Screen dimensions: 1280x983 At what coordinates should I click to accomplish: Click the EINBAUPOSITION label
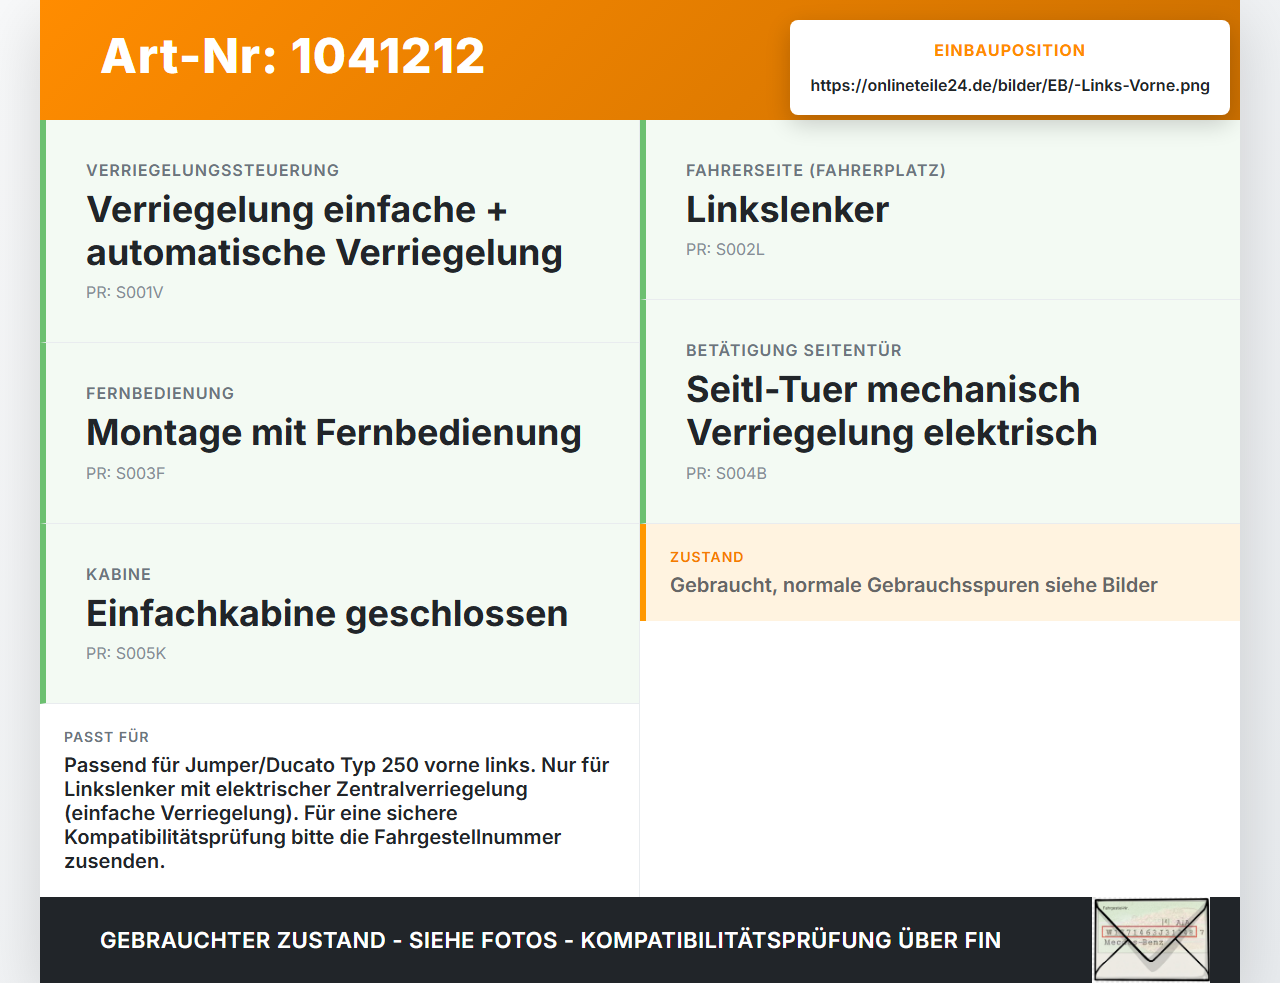pyautogui.click(x=1010, y=50)
